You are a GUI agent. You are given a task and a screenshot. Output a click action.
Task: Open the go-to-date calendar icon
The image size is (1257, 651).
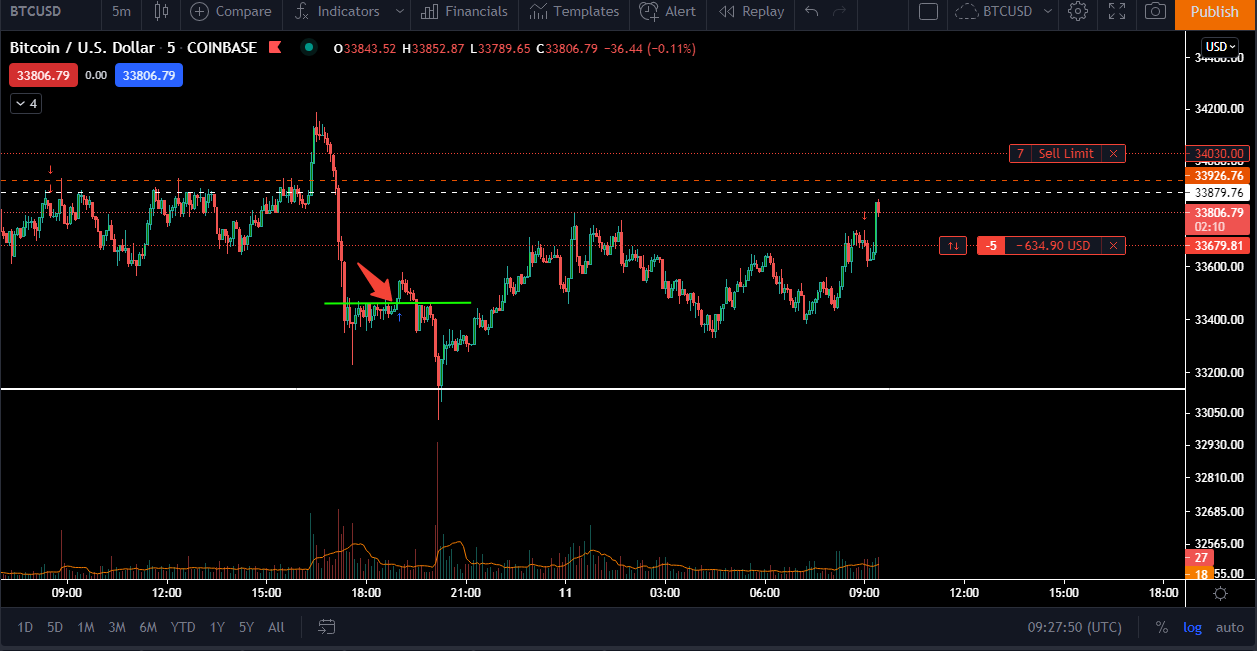[x=327, y=627]
